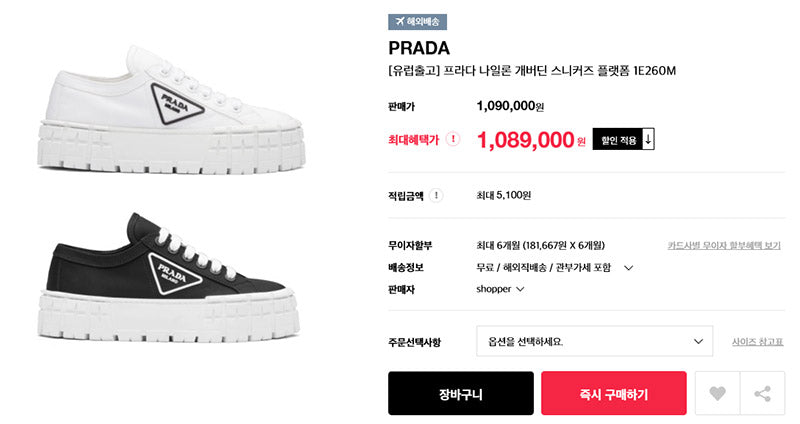Add item to cart with 장바구니
This screenshot has height=424, width=800.
(461, 393)
